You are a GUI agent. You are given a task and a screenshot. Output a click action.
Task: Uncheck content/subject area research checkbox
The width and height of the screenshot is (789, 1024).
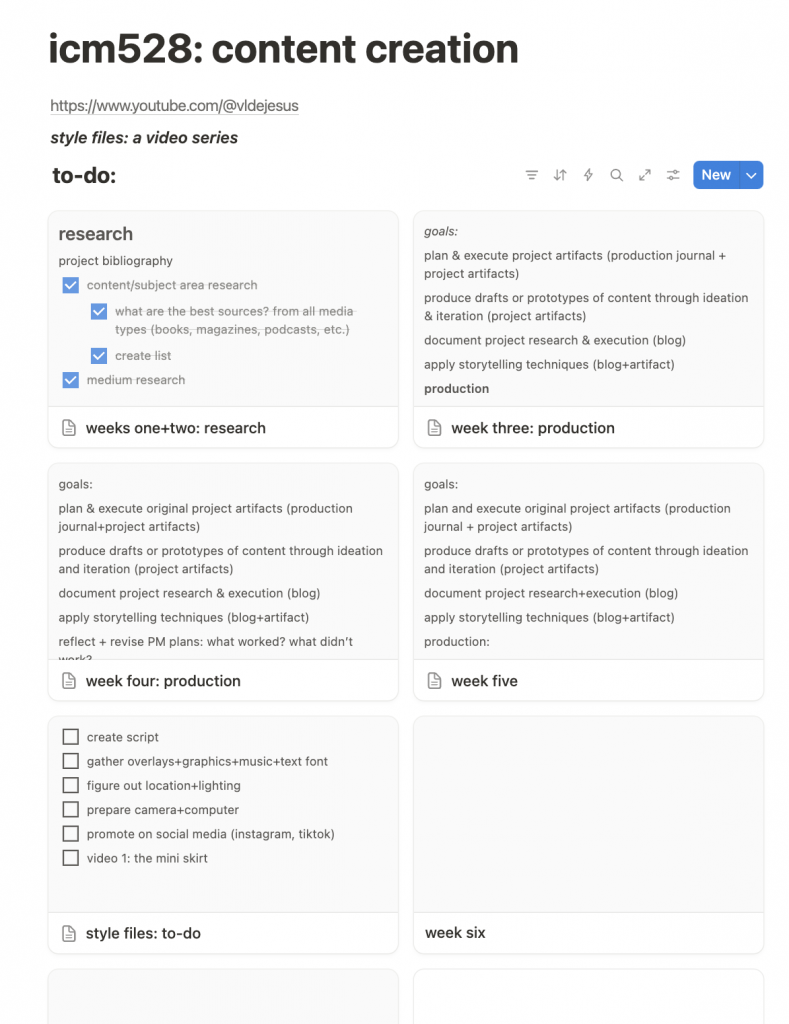click(71, 285)
